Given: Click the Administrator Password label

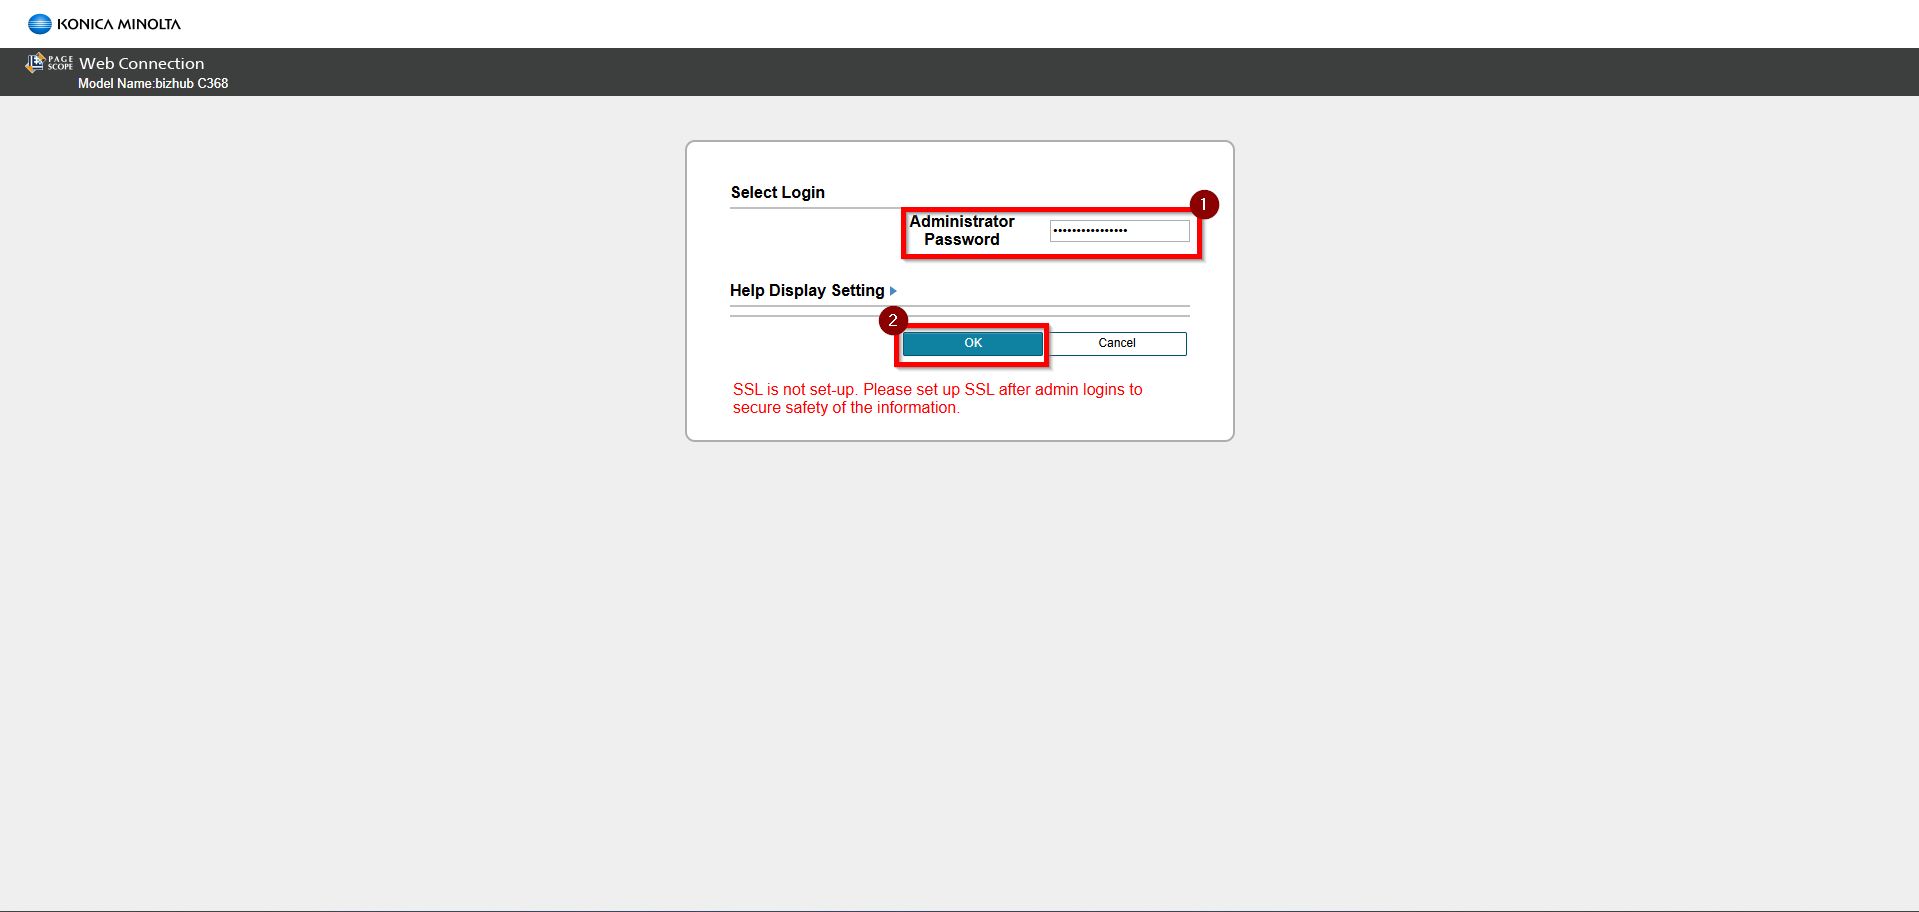Looking at the screenshot, I should [961, 231].
